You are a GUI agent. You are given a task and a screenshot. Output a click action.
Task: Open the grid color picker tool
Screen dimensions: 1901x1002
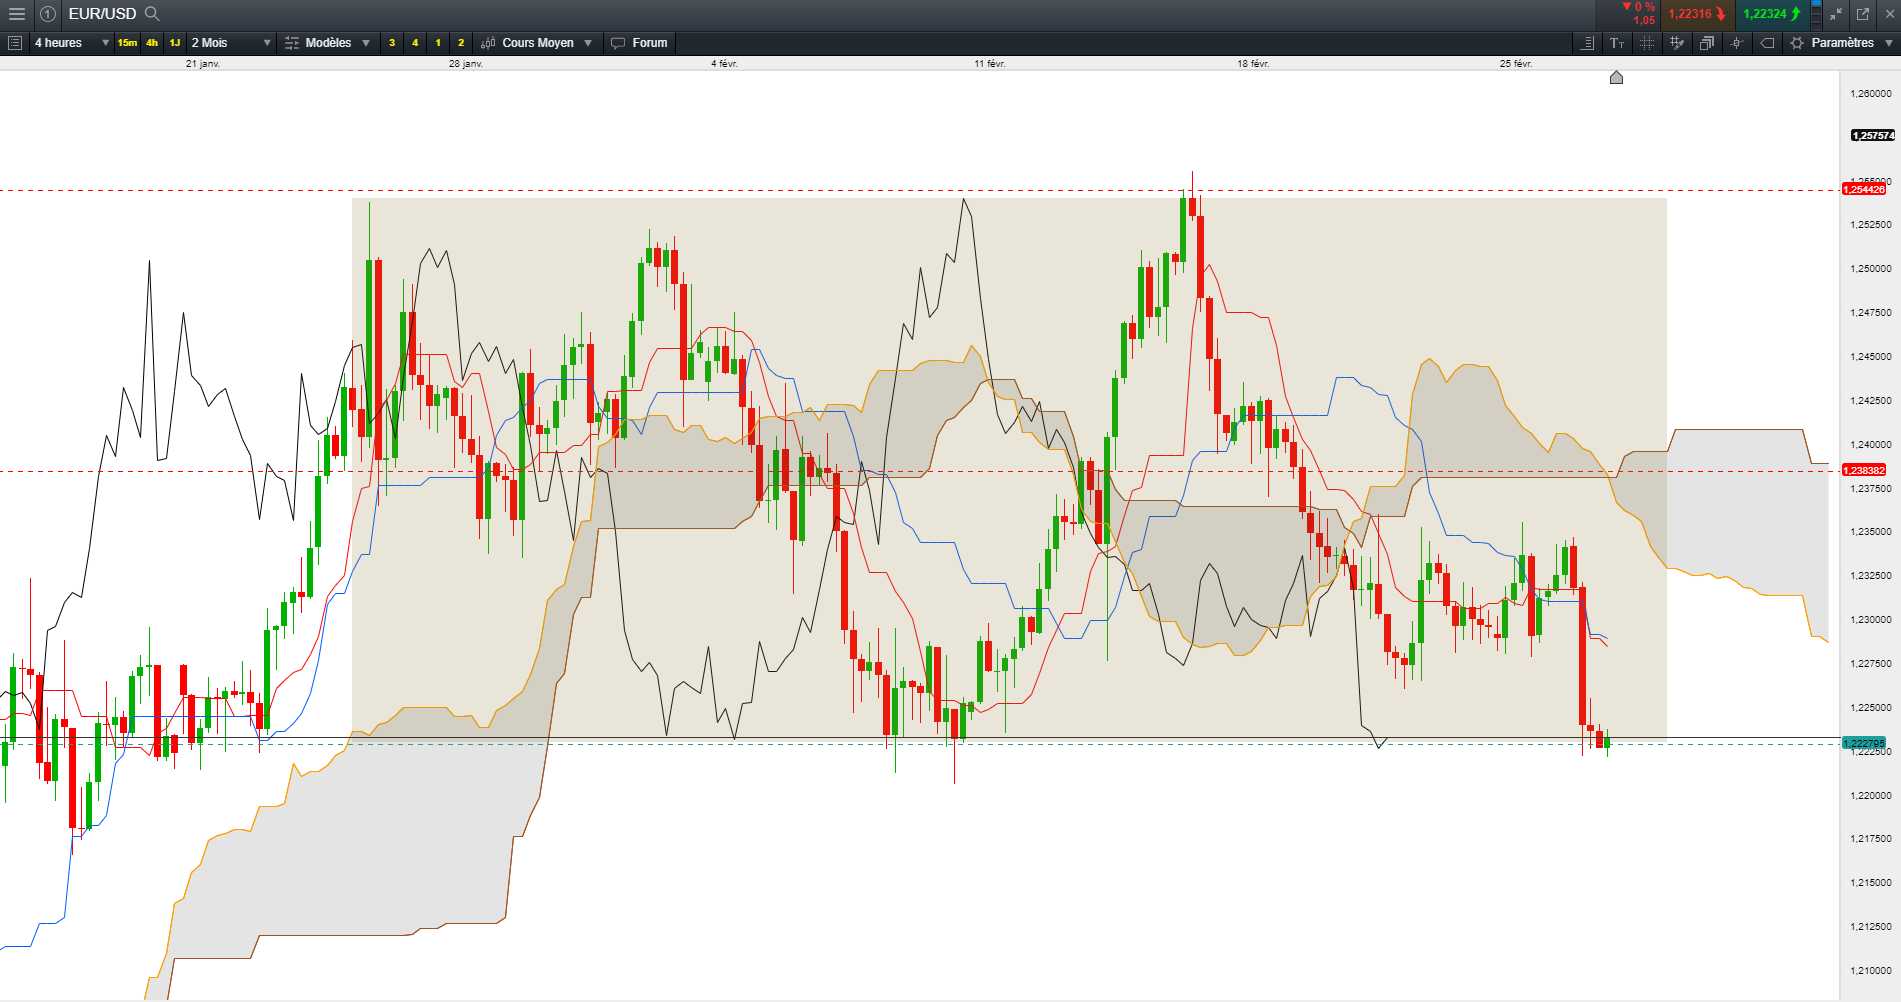pos(1676,43)
